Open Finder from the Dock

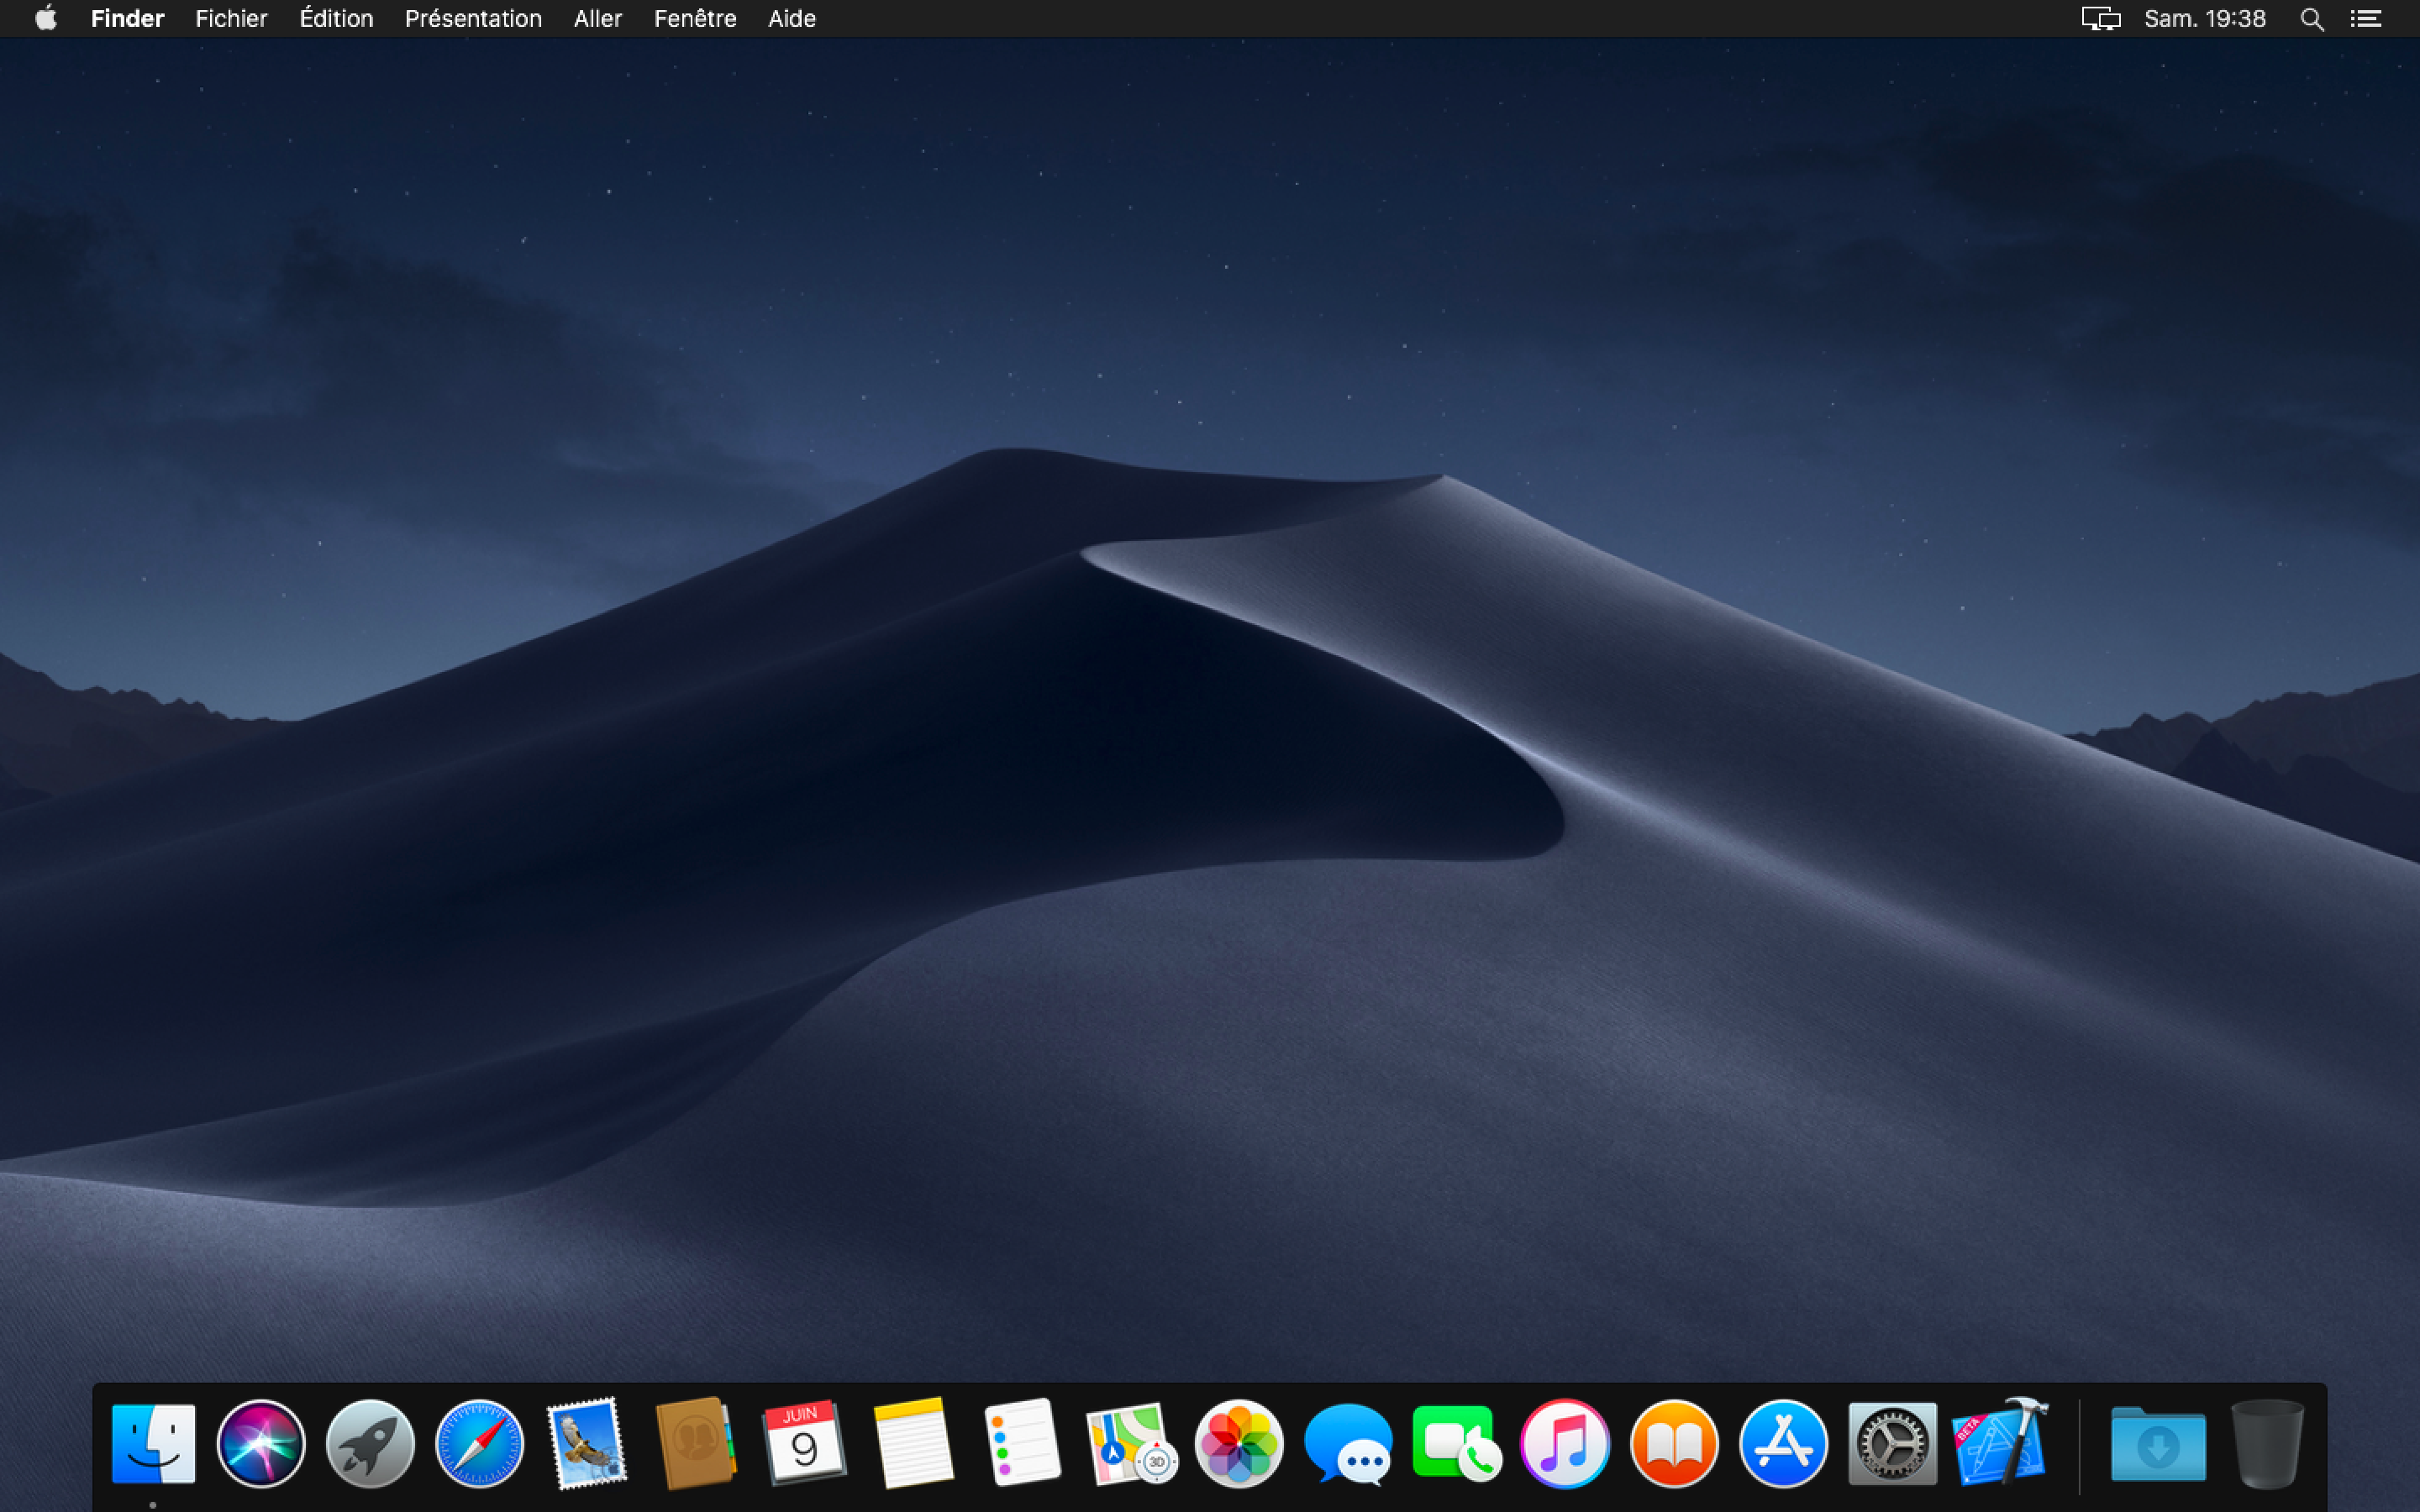(x=153, y=1443)
